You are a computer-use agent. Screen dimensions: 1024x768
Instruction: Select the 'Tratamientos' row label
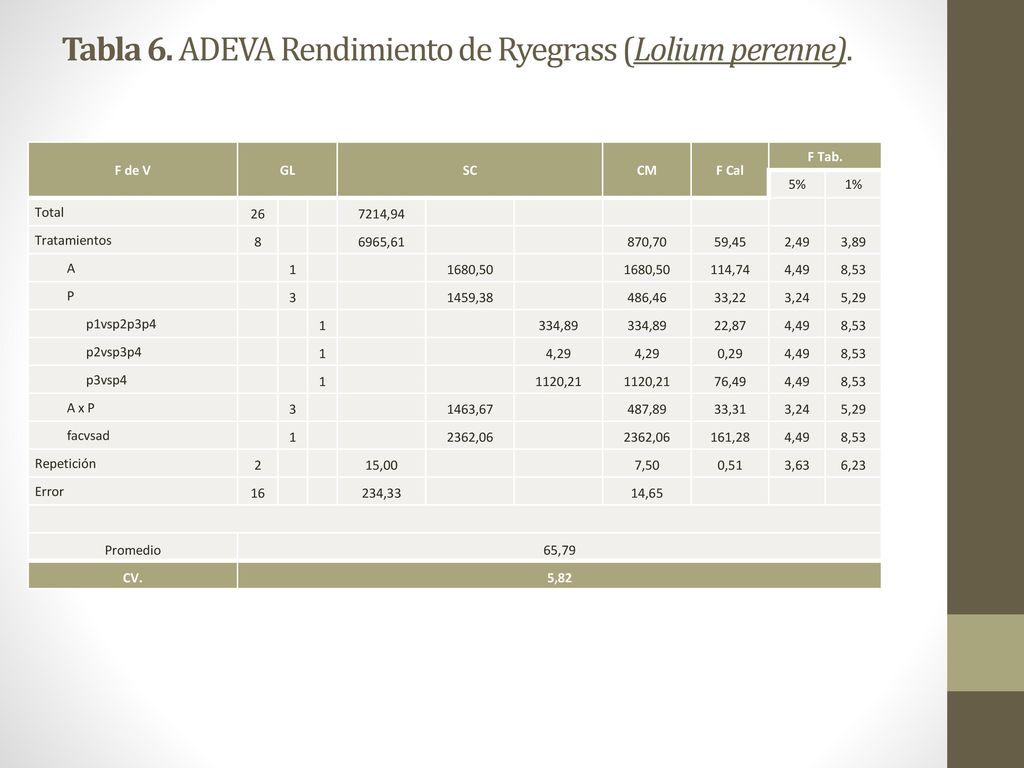[x=73, y=240]
